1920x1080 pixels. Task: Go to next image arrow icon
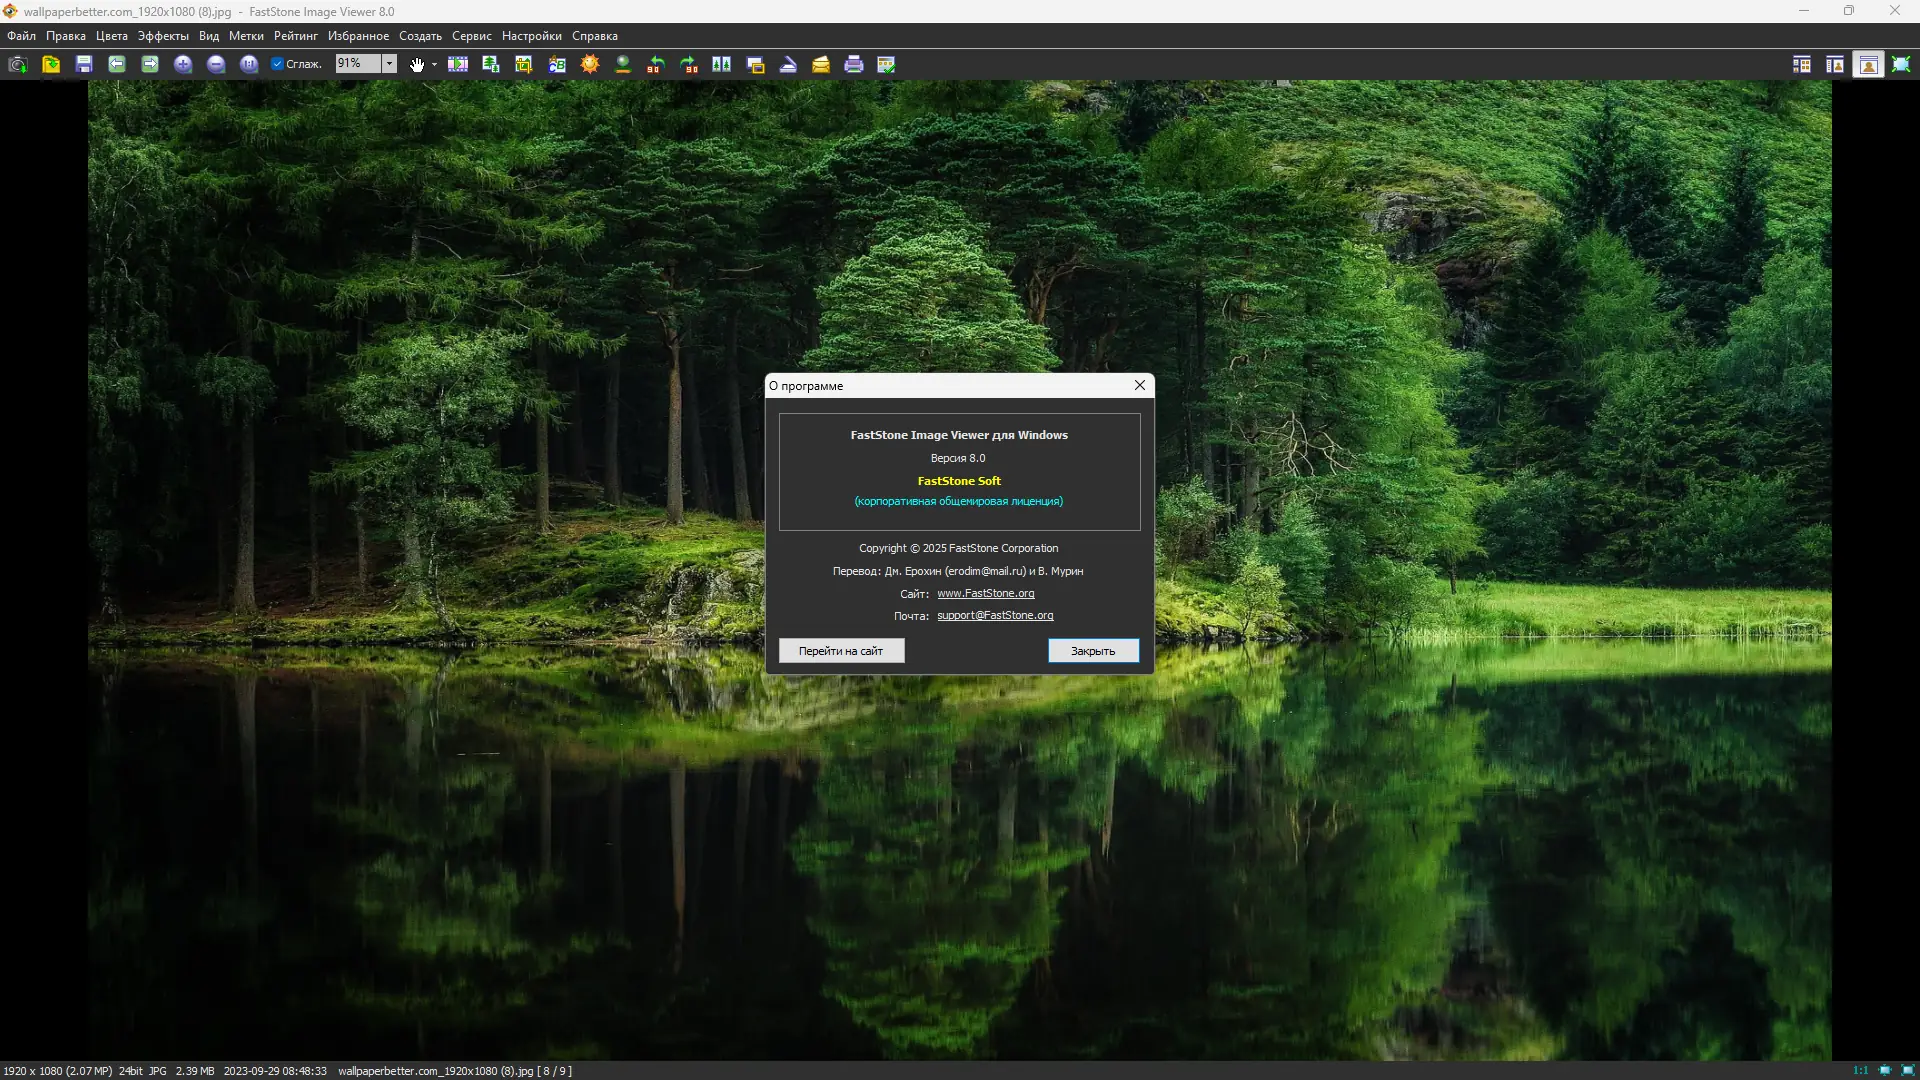pyautogui.click(x=150, y=64)
